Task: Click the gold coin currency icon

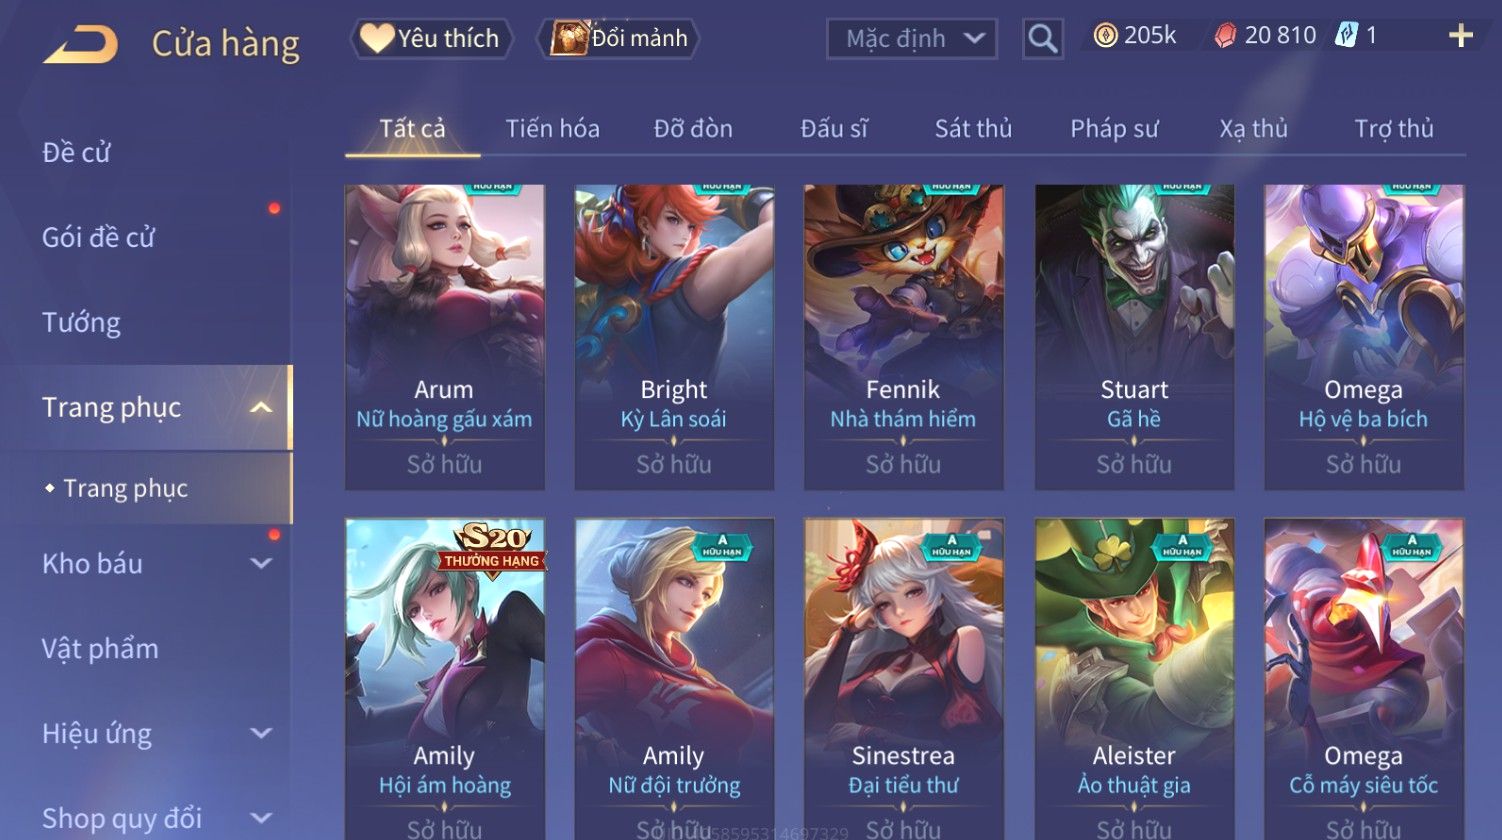Action: [x=1105, y=36]
